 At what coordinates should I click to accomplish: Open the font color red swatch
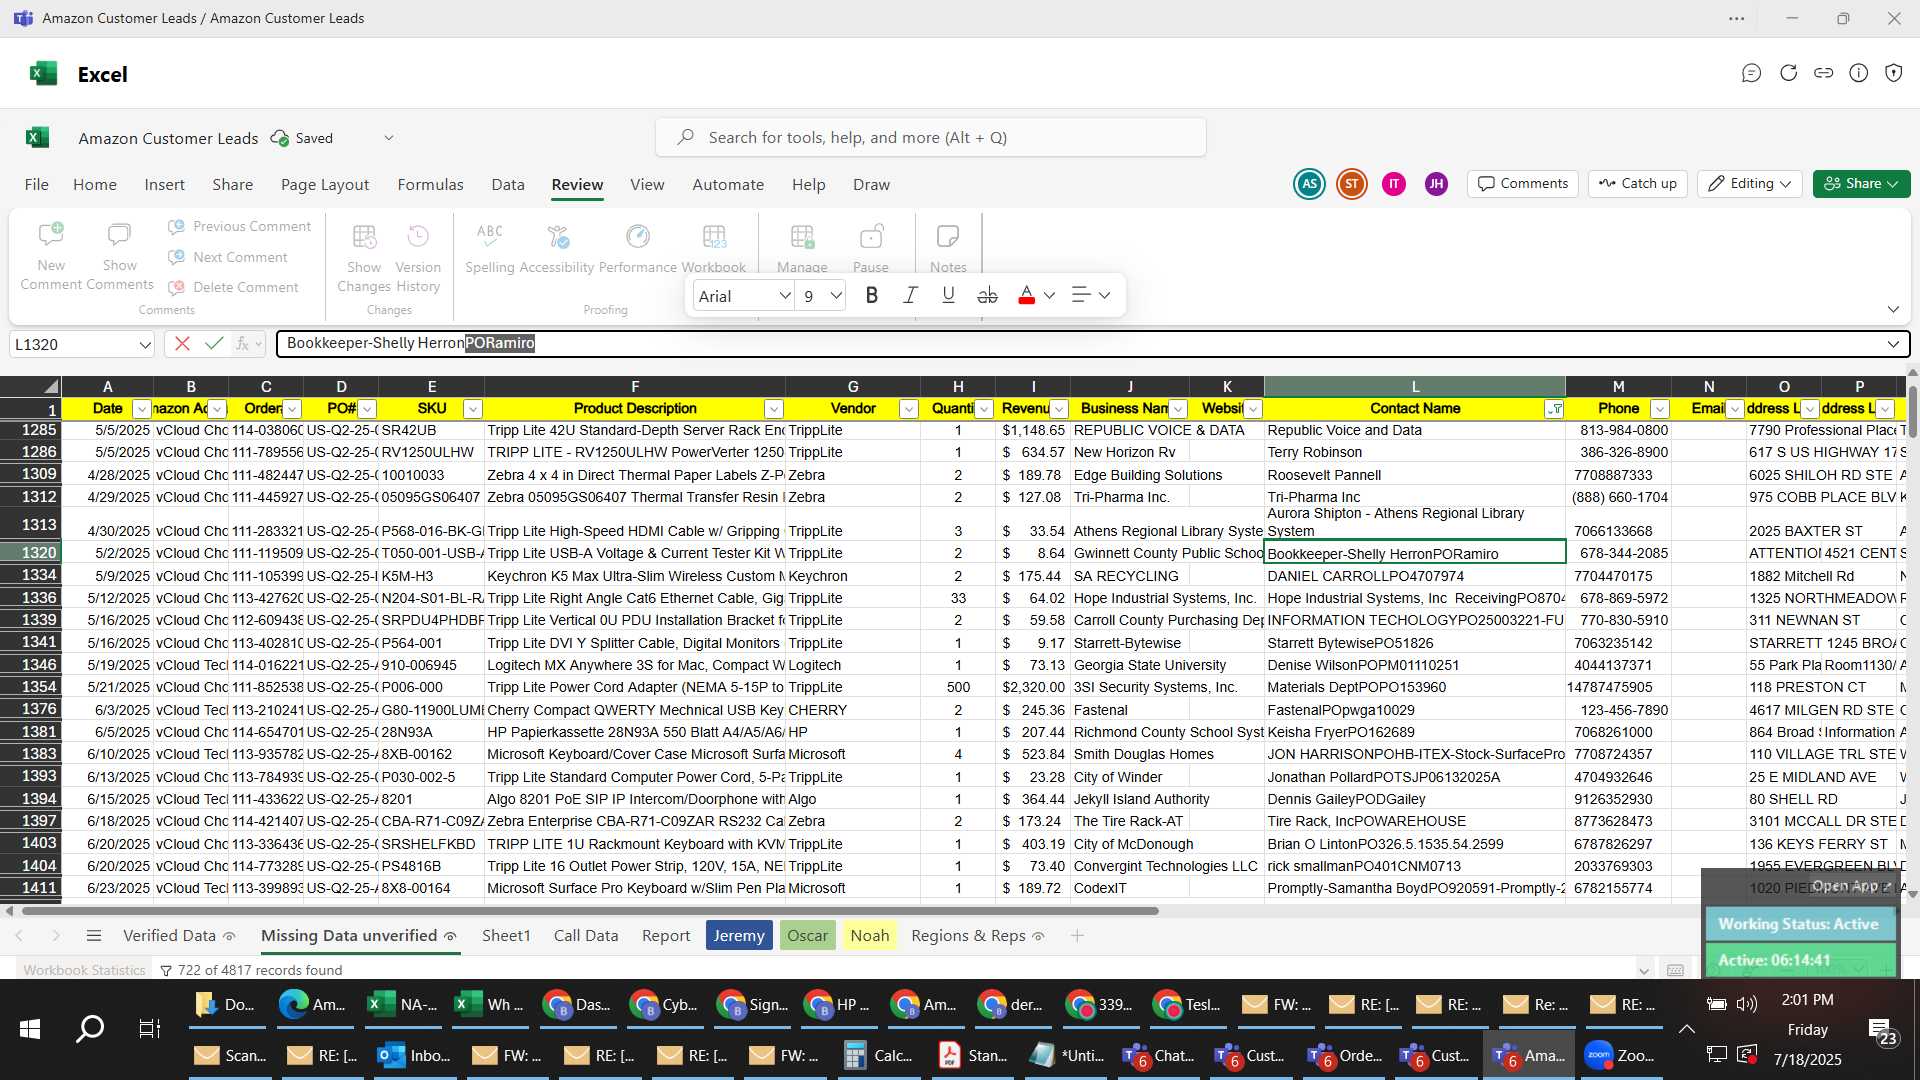[x=1026, y=295]
